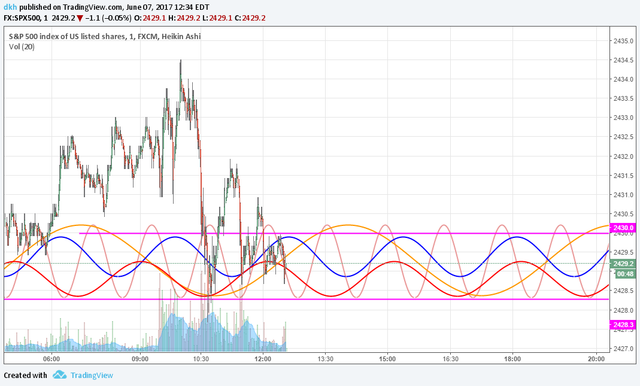Click the magenta 2428.3 price label
640x386 pixels.
(623, 325)
